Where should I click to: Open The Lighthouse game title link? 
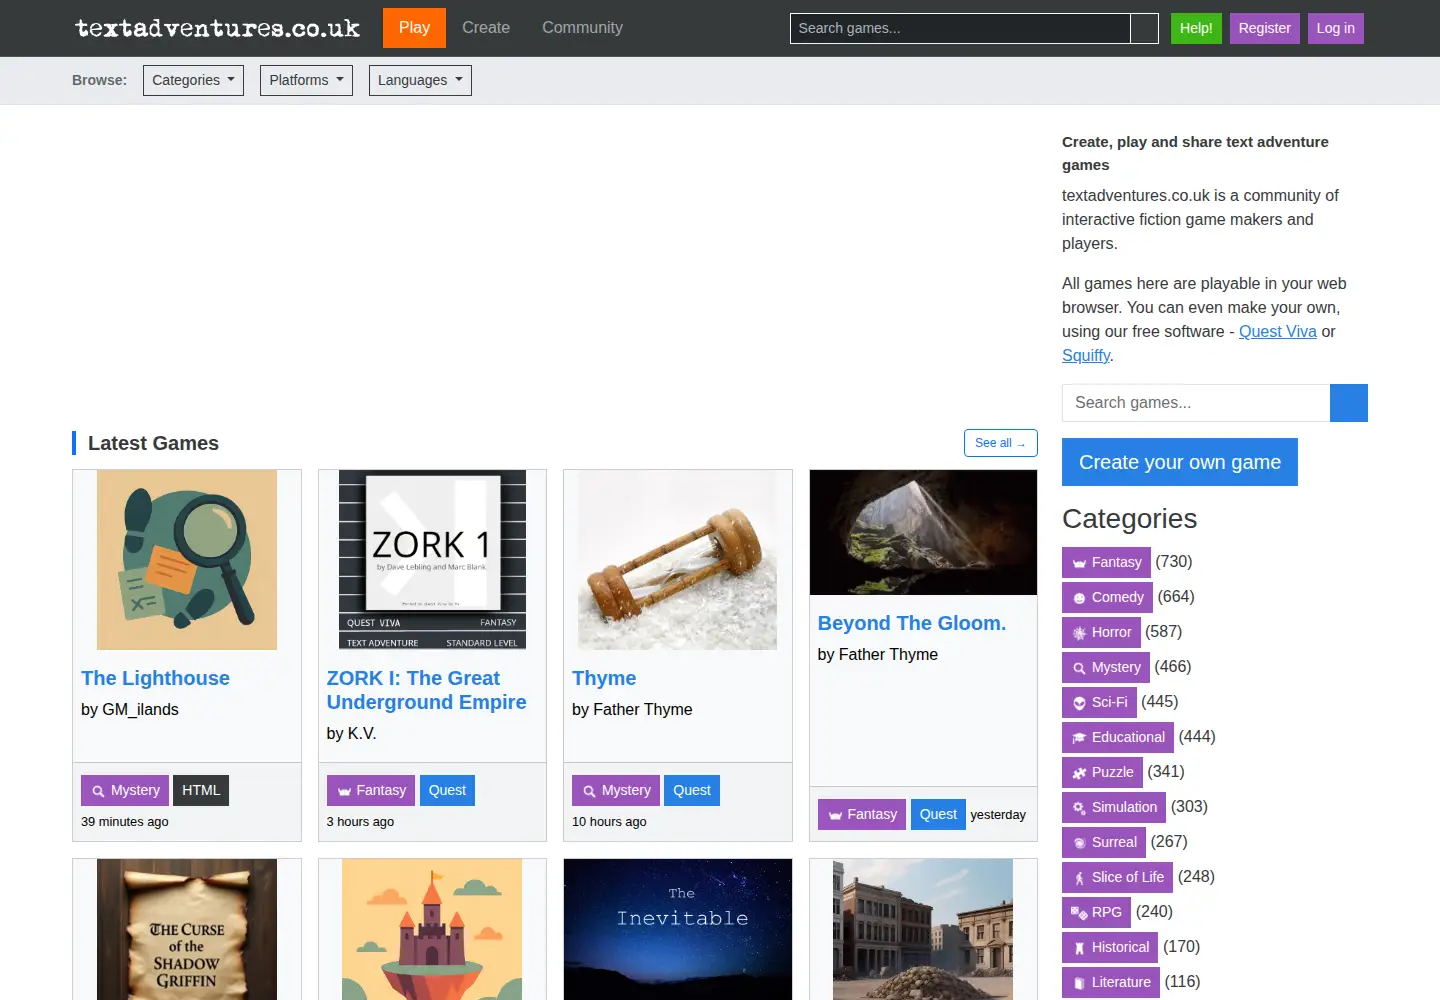[155, 678]
